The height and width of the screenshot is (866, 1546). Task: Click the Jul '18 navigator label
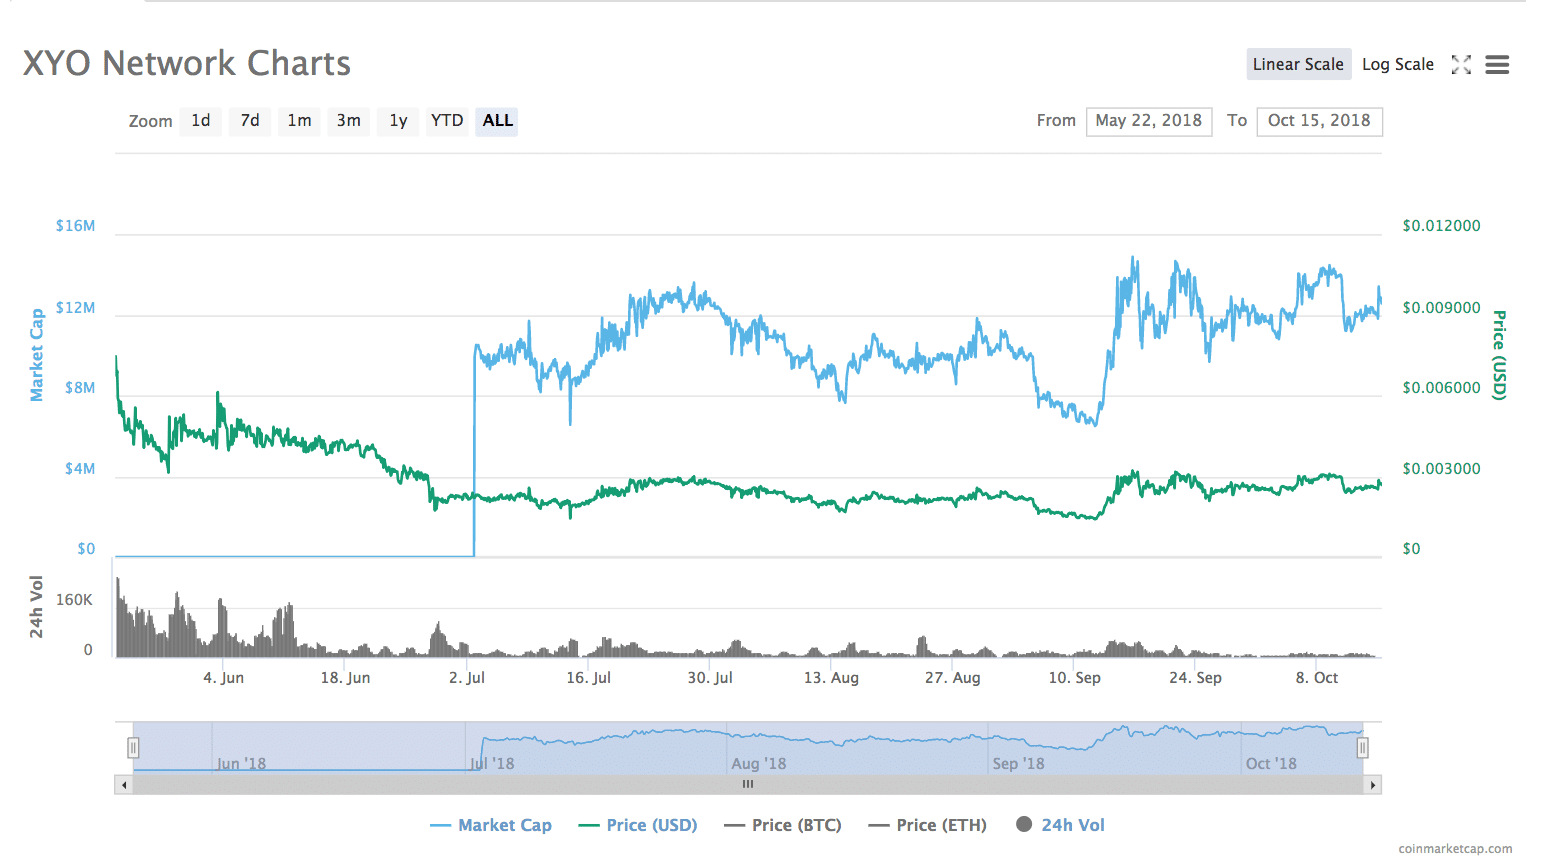492,764
